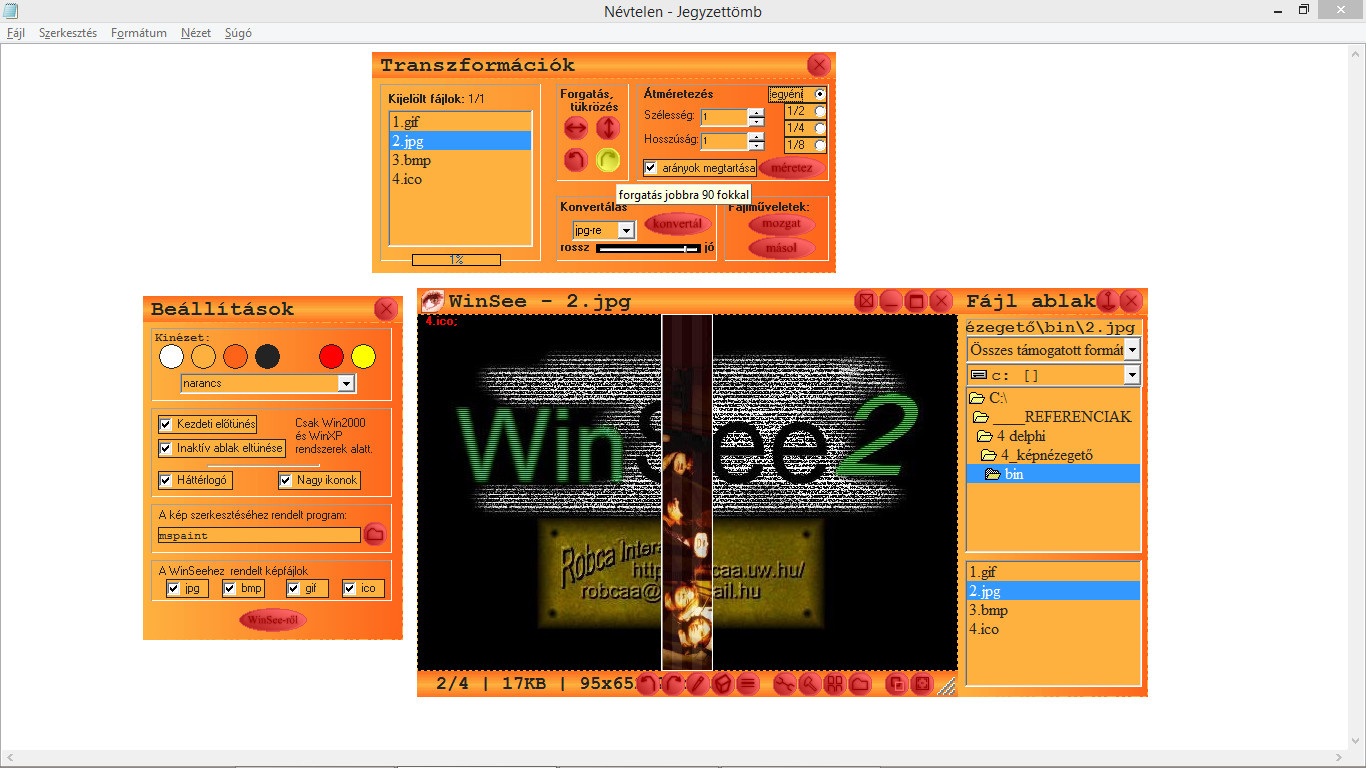Image resolution: width=1366 pixels, height=768 pixels.
Task: Click the folder icon next to mspaint field
Action: click(x=375, y=535)
